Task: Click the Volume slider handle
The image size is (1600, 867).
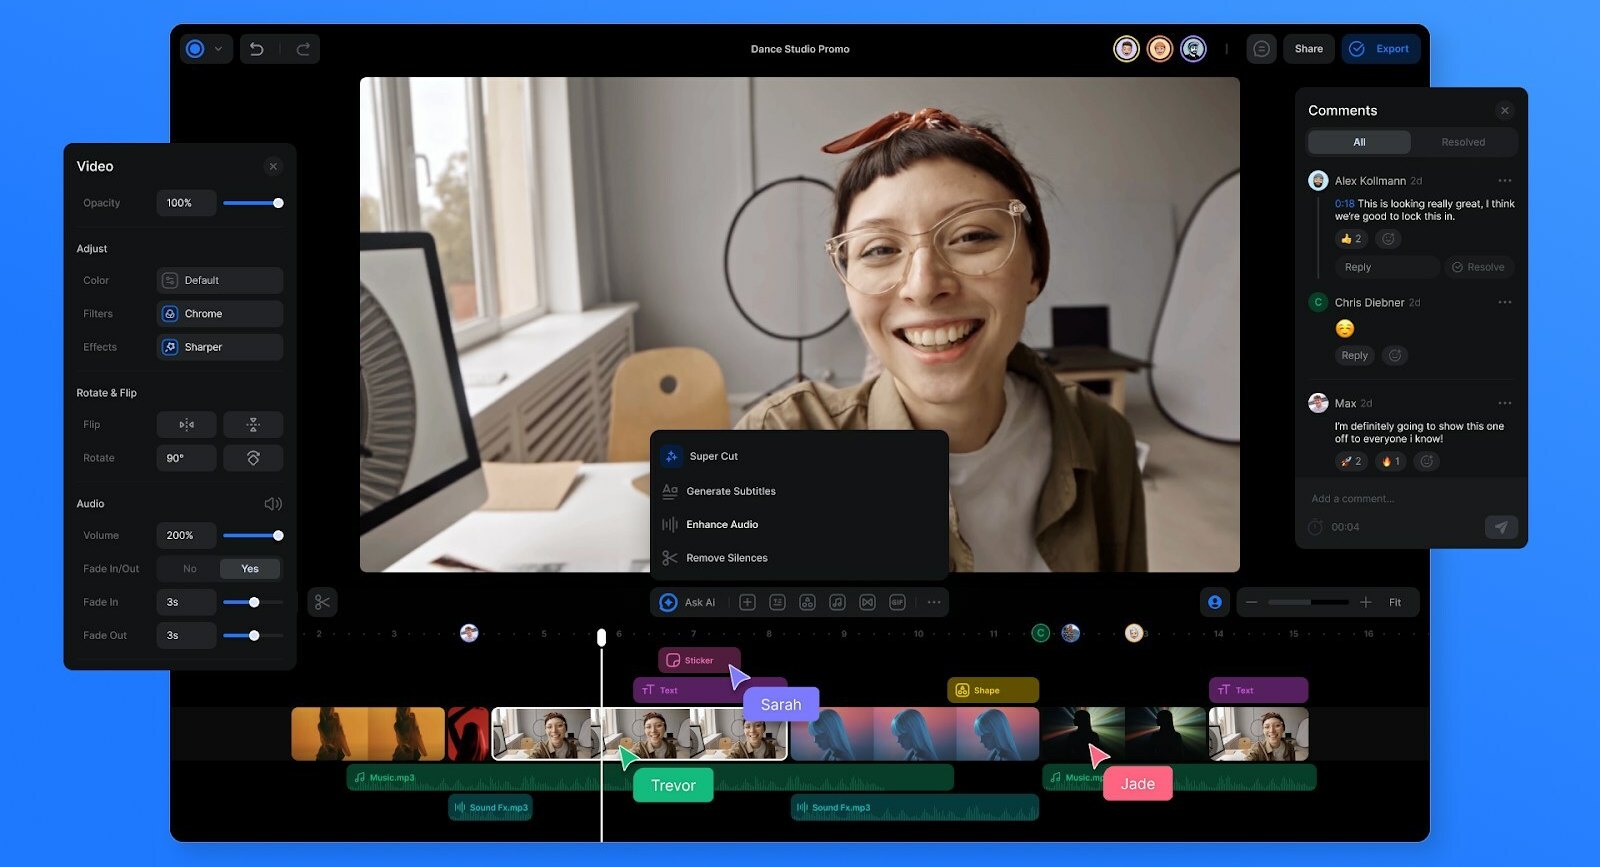Action: click(x=278, y=536)
